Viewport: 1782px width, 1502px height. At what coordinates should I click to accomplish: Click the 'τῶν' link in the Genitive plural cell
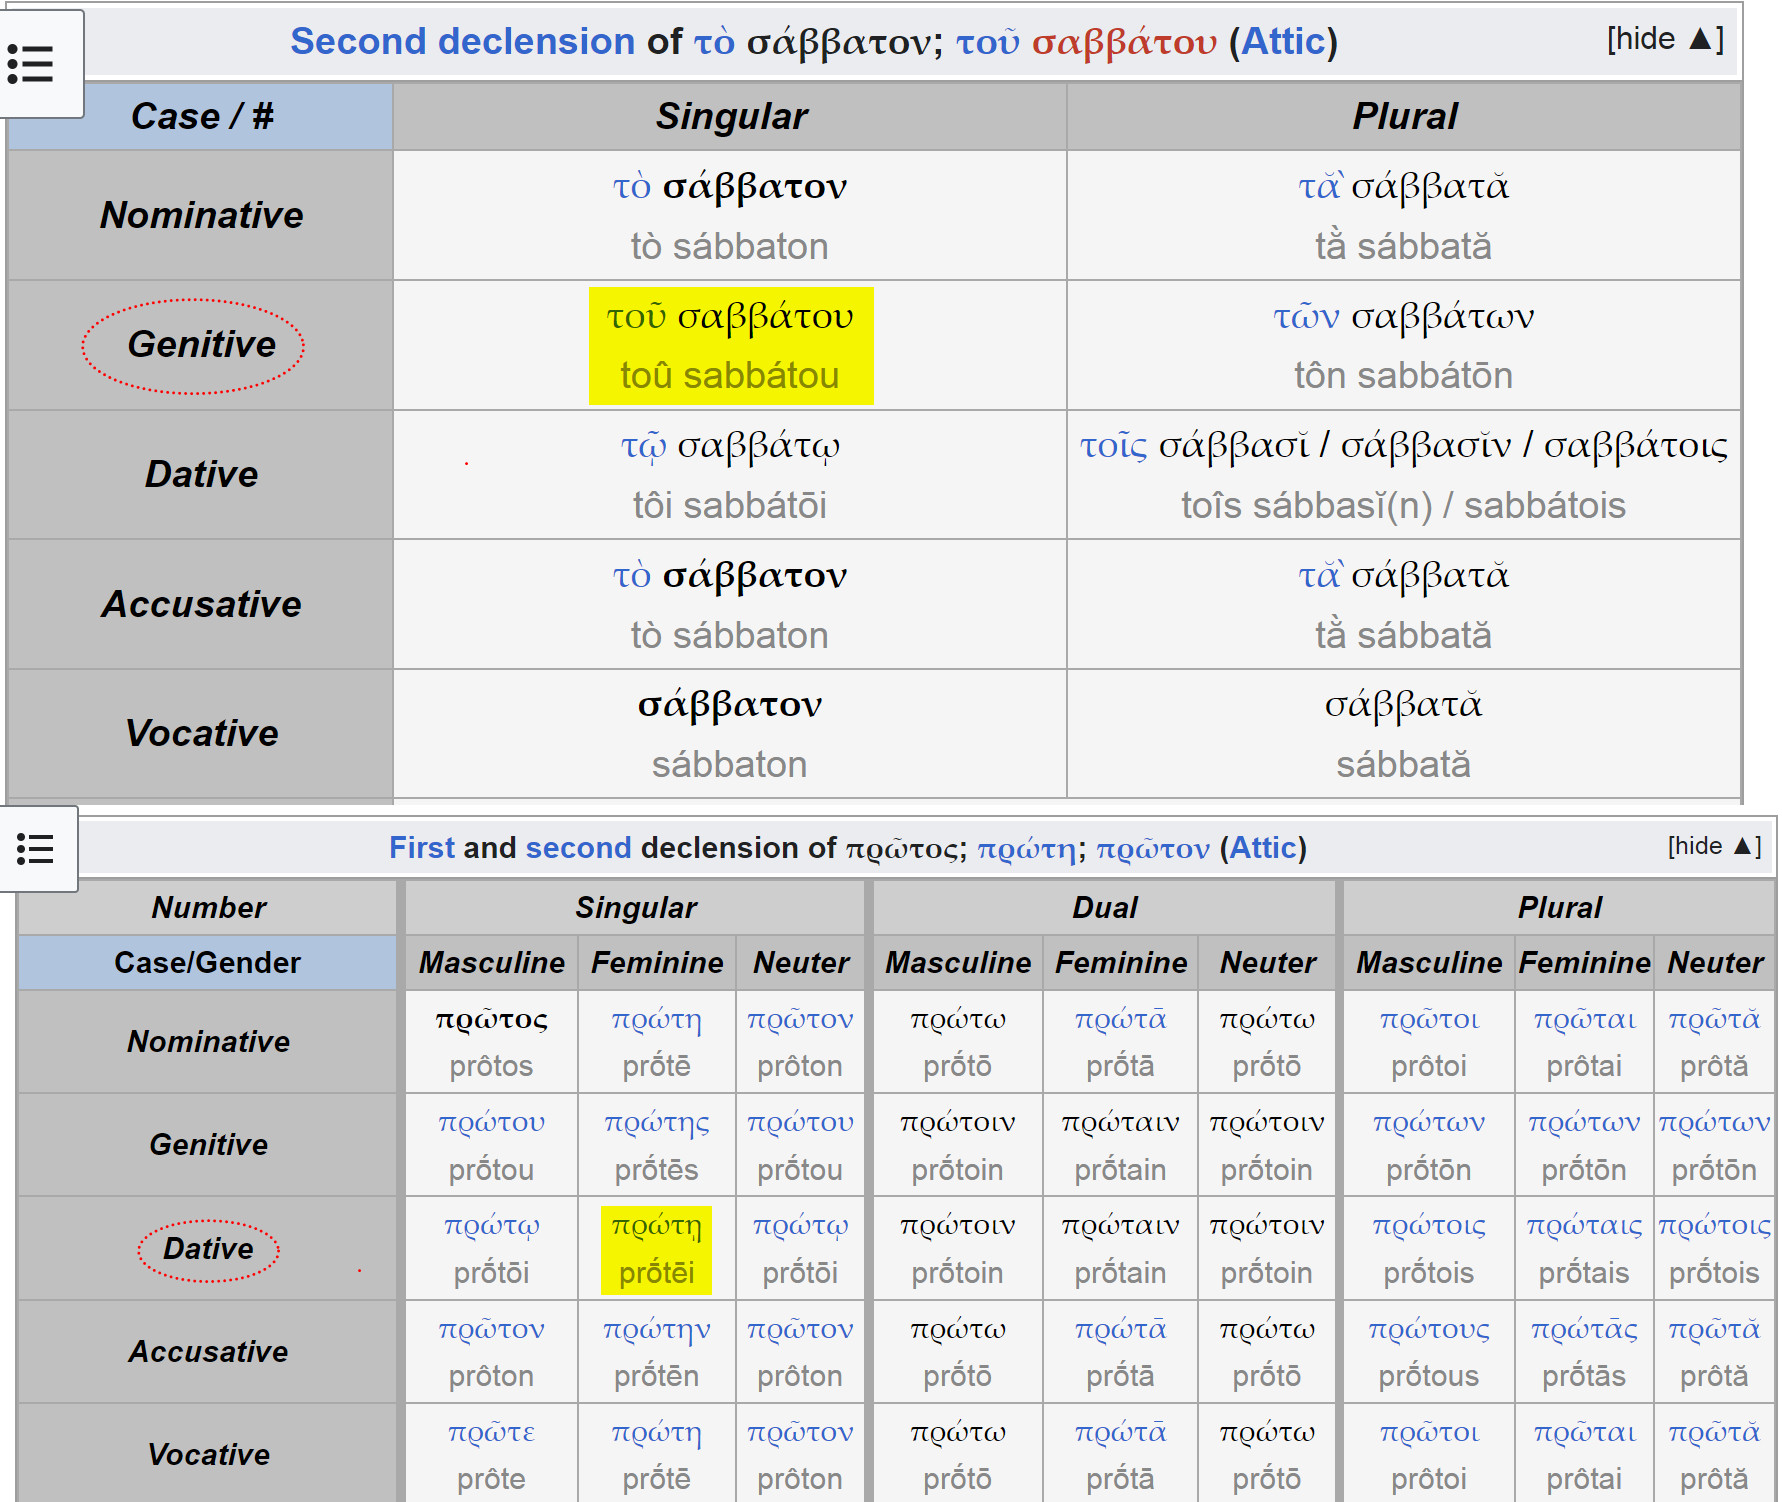[x=1305, y=316]
